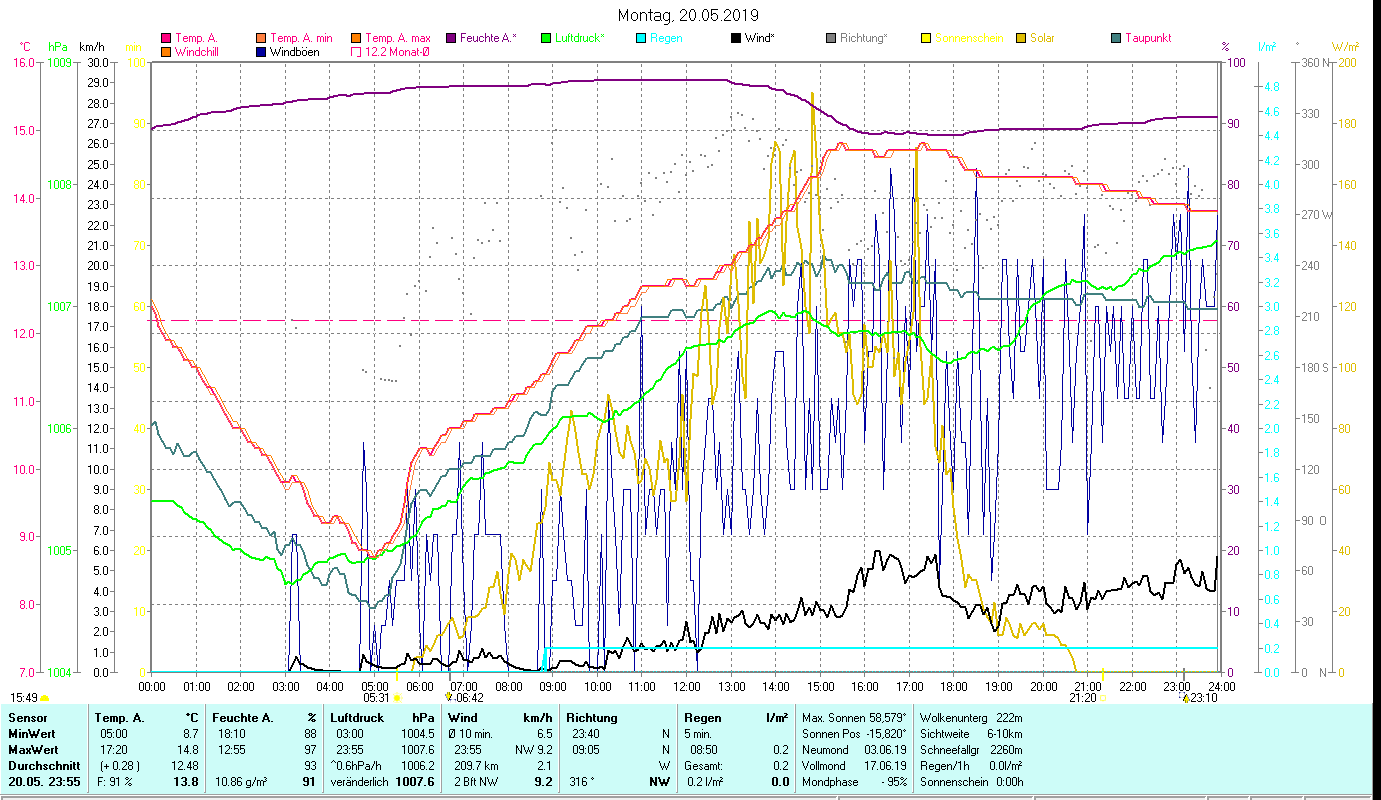Click the yellow Sonnenschein legend square
The width and height of the screenshot is (1381, 800).
point(926,39)
